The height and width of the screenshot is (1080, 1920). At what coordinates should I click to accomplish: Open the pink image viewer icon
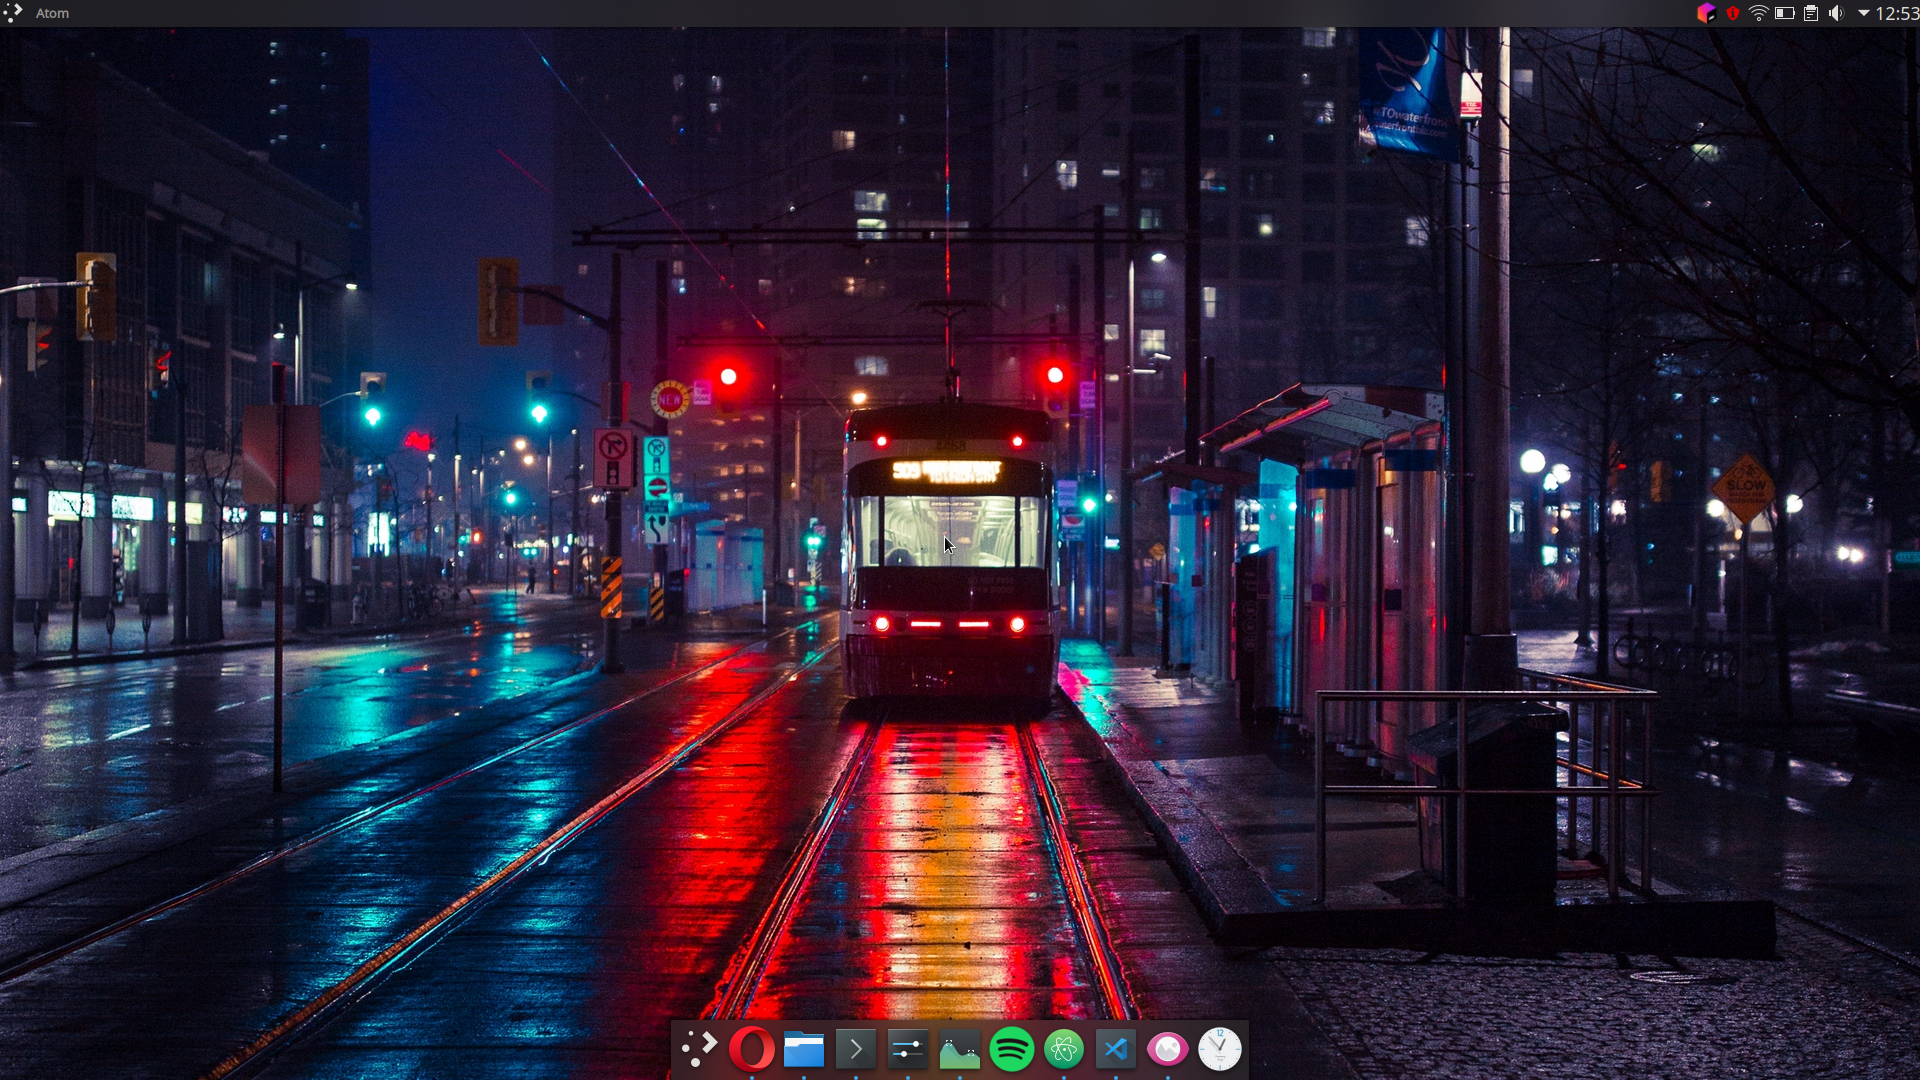[1167, 1049]
